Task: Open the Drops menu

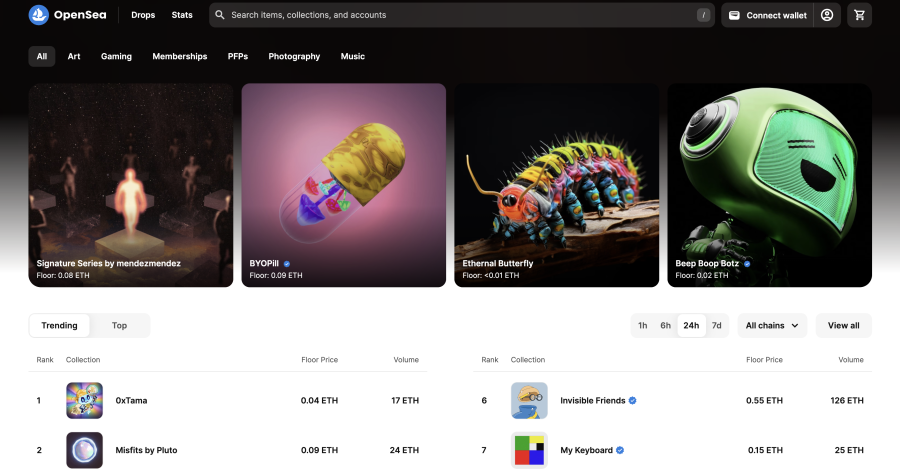Action: pos(143,15)
